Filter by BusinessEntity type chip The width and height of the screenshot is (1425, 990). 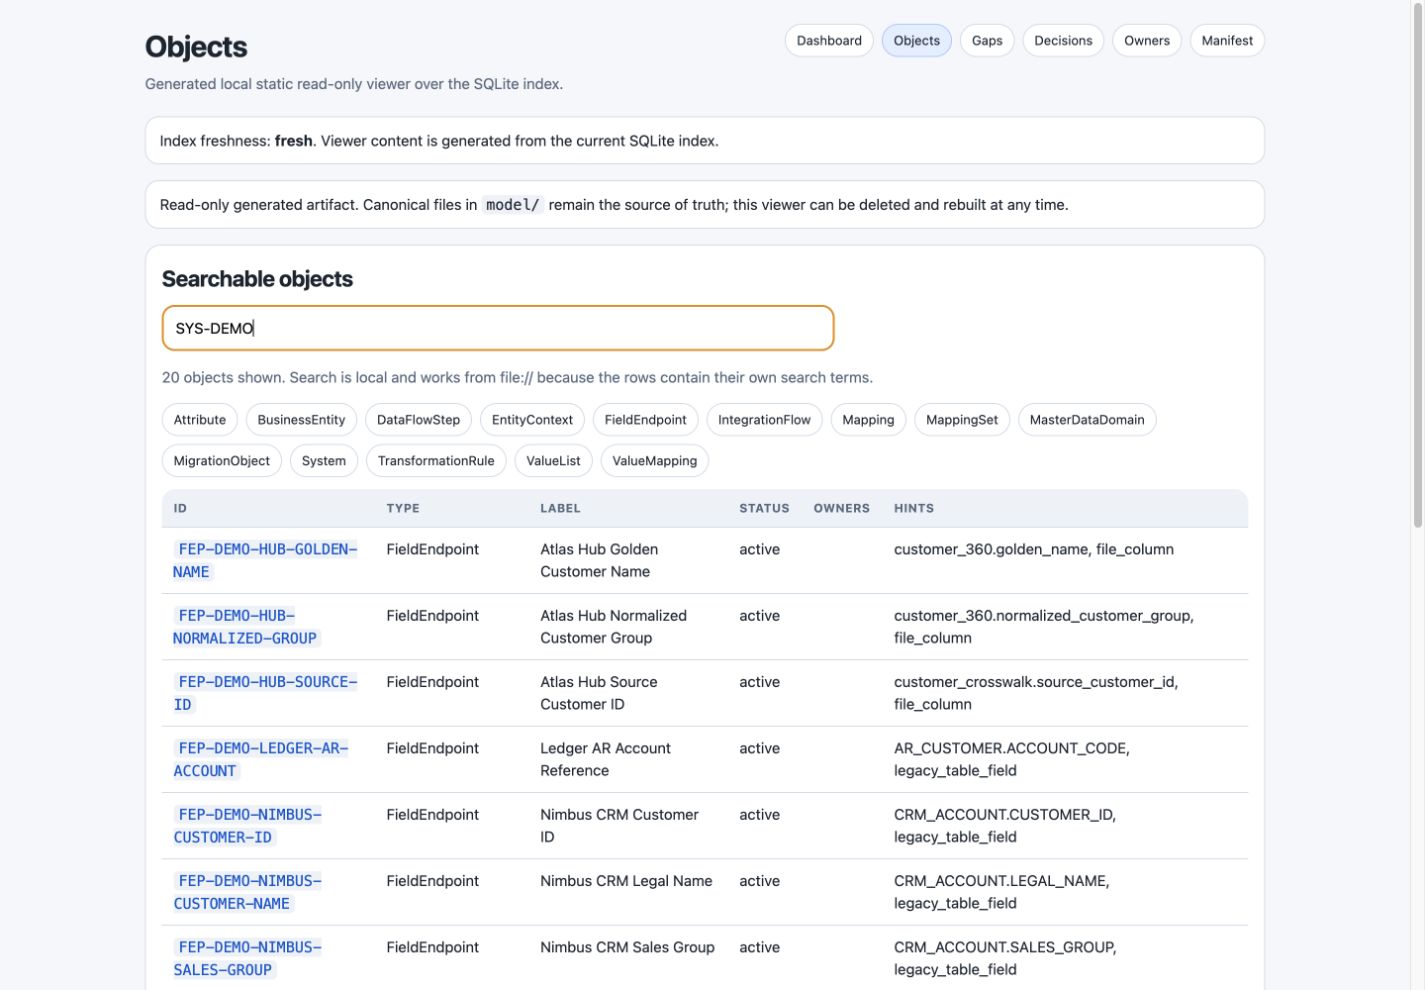tap(301, 420)
